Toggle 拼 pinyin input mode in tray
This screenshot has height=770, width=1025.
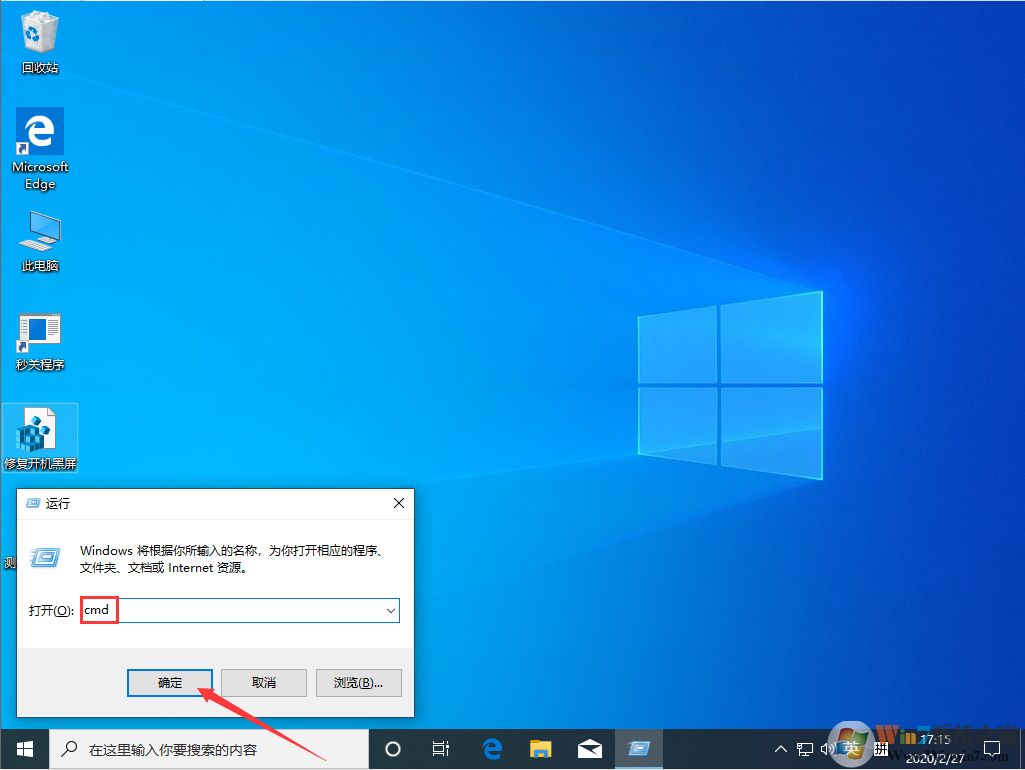881,748
